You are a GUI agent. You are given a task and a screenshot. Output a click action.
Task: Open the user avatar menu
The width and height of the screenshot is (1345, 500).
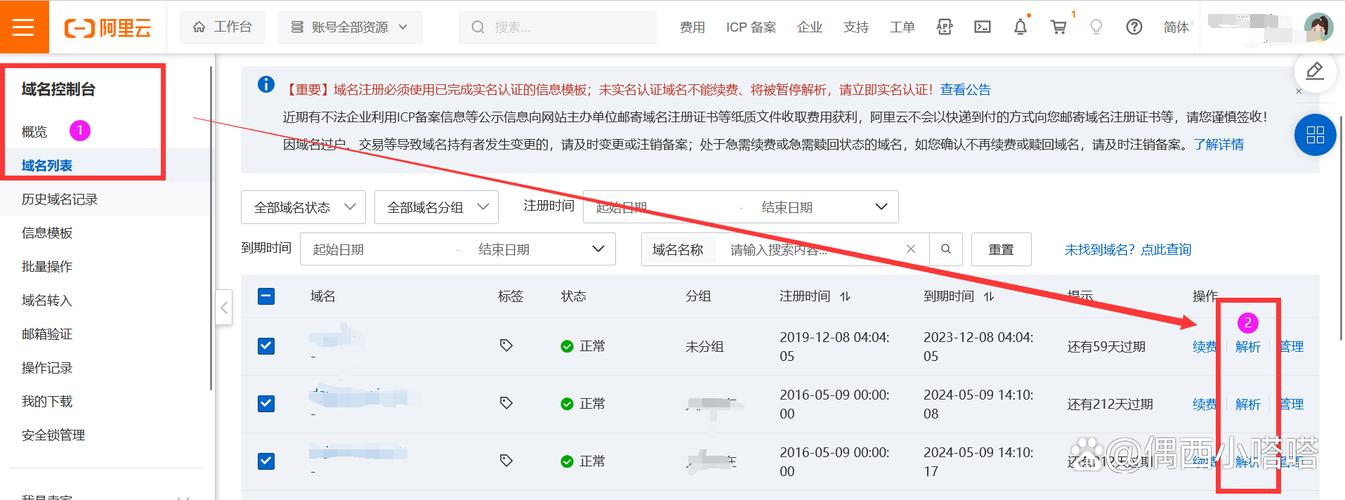click(x=1318, y=27)
